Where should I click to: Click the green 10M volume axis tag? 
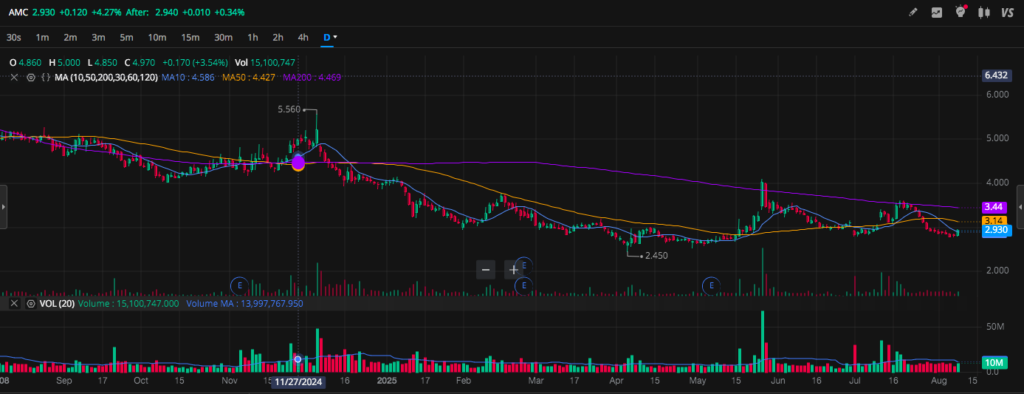pos(995,363)
